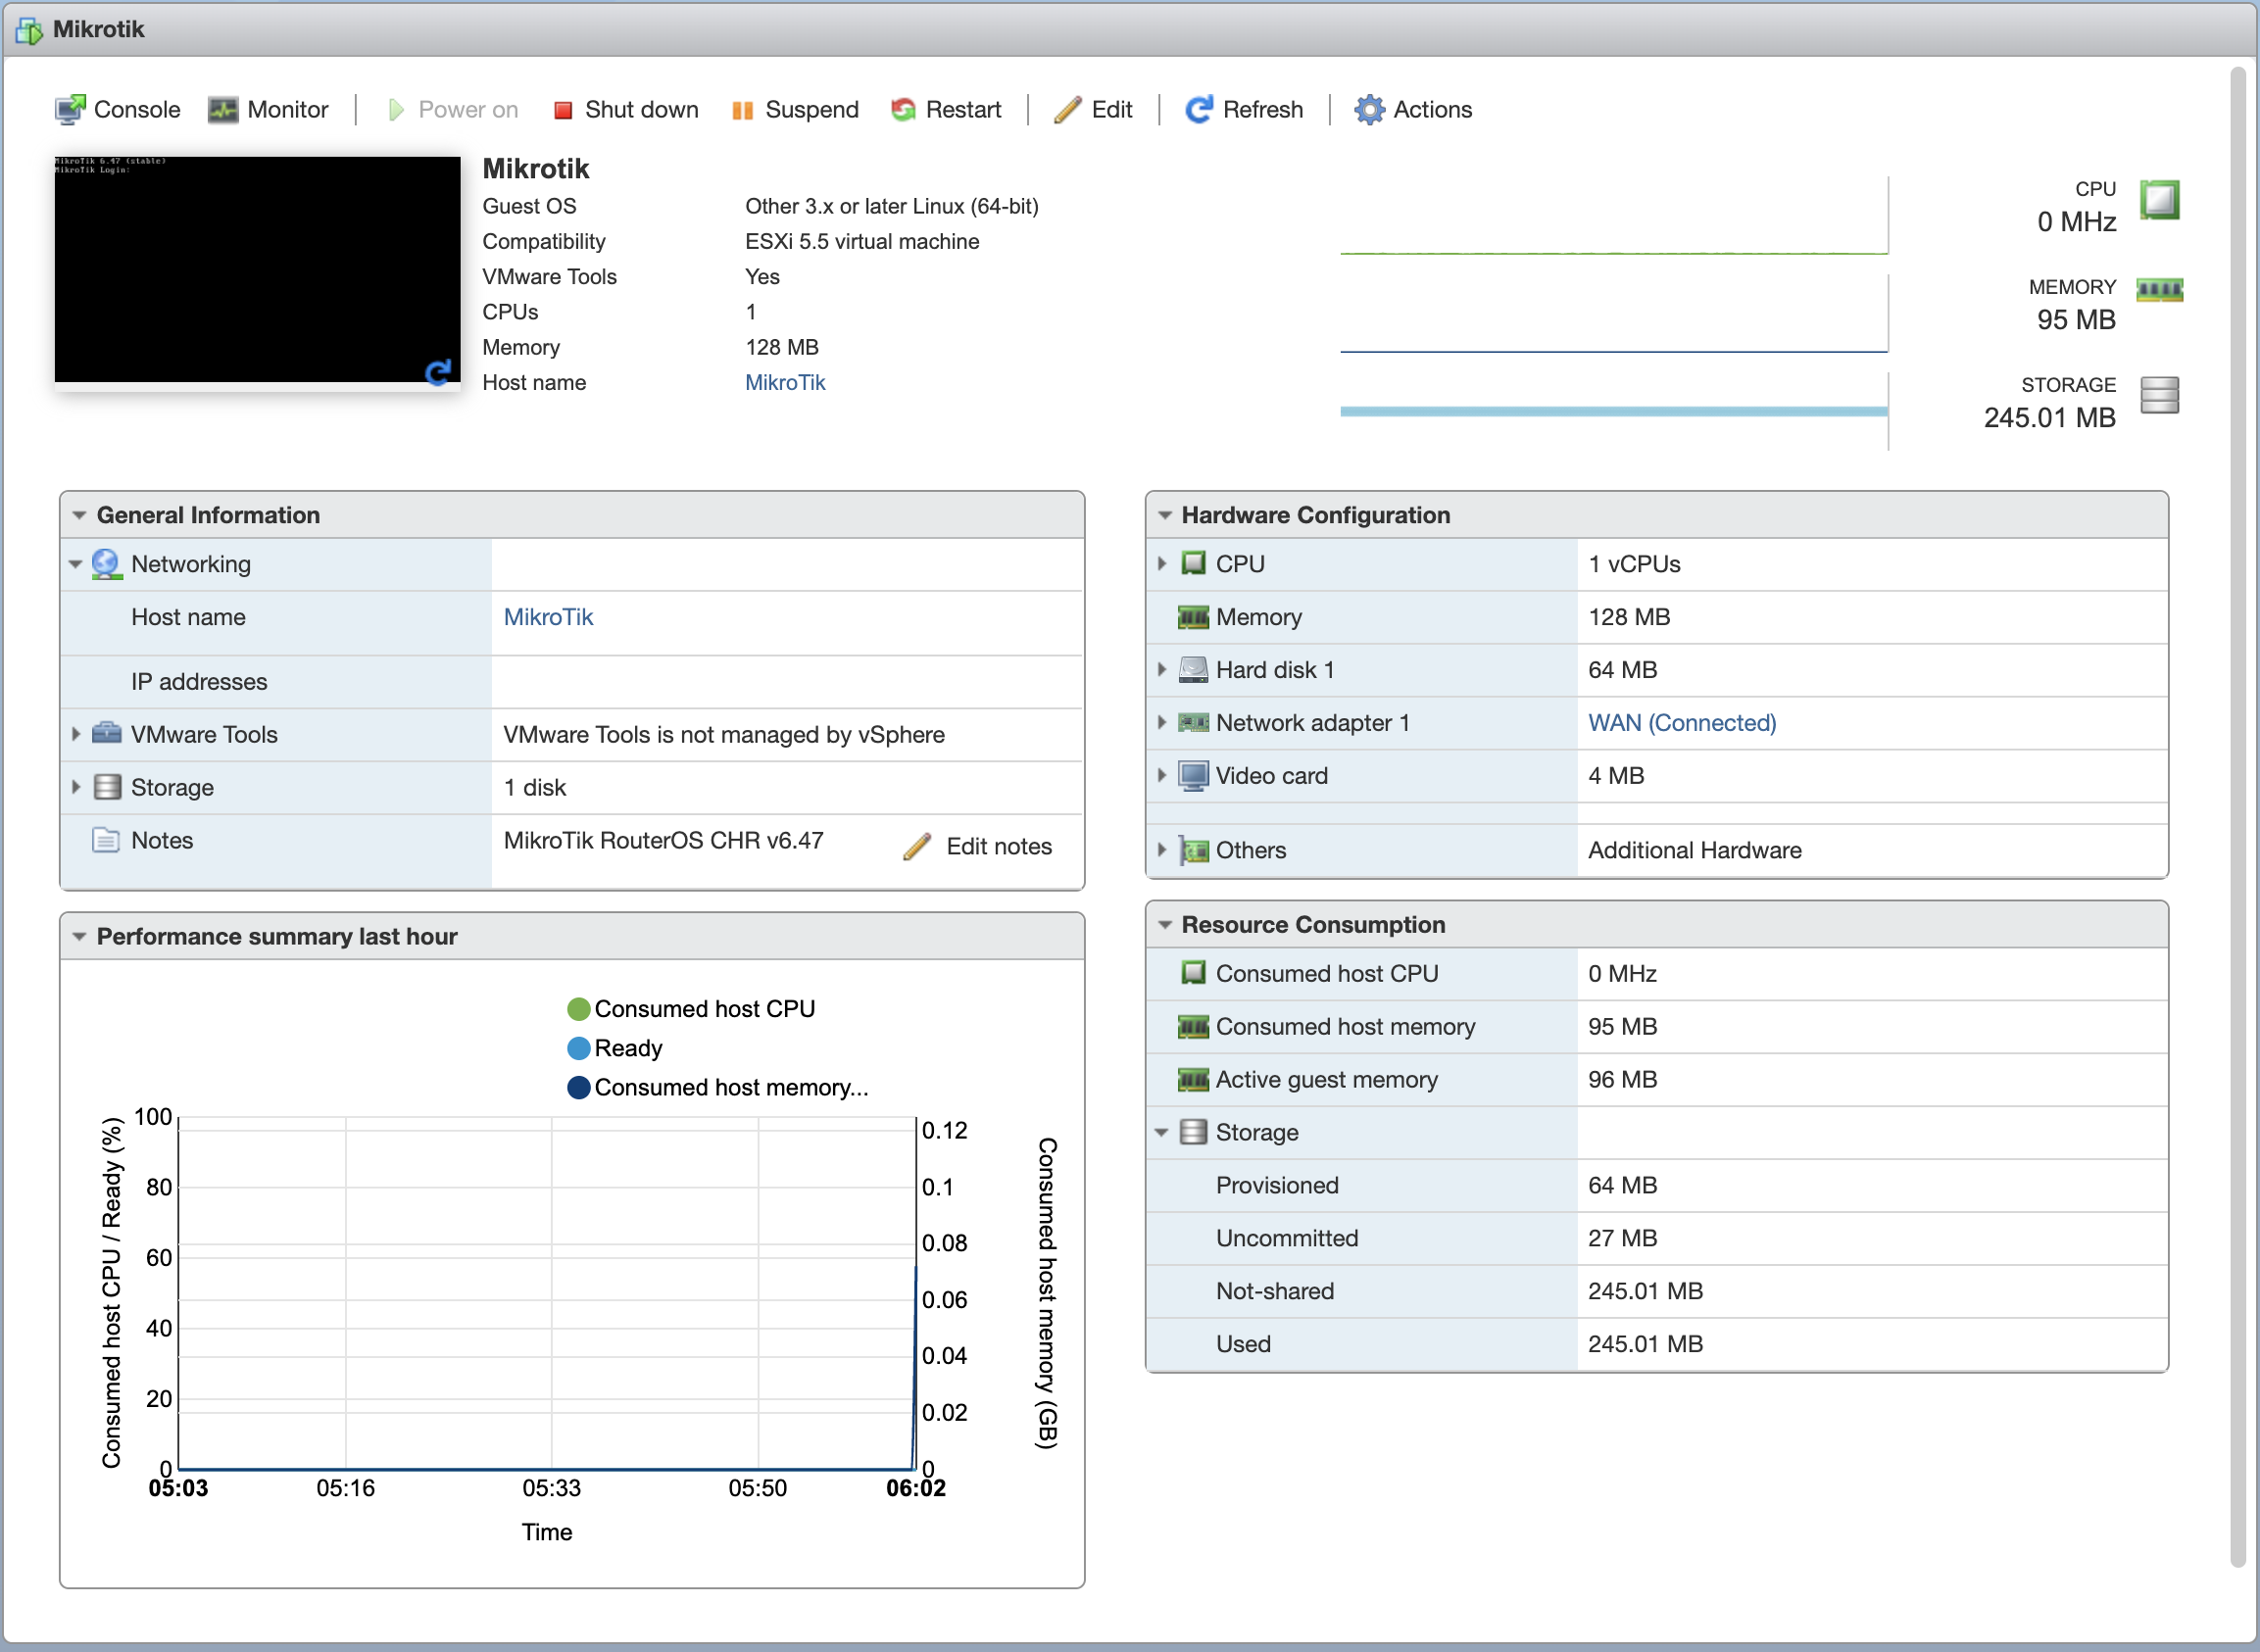Click the memory stick icon beside 95 MB
The image size is (2260, 1652).
(2160, 290)
